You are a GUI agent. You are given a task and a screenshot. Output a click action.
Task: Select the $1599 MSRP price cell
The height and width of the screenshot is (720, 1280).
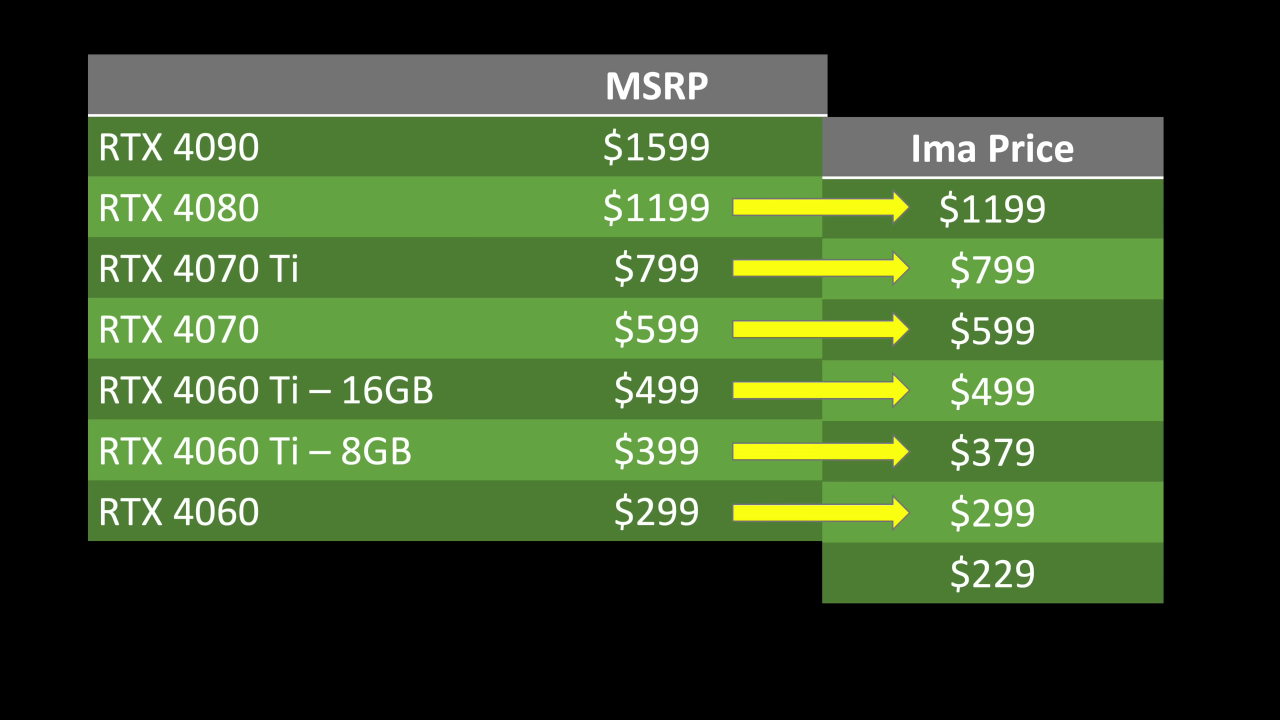656,148
